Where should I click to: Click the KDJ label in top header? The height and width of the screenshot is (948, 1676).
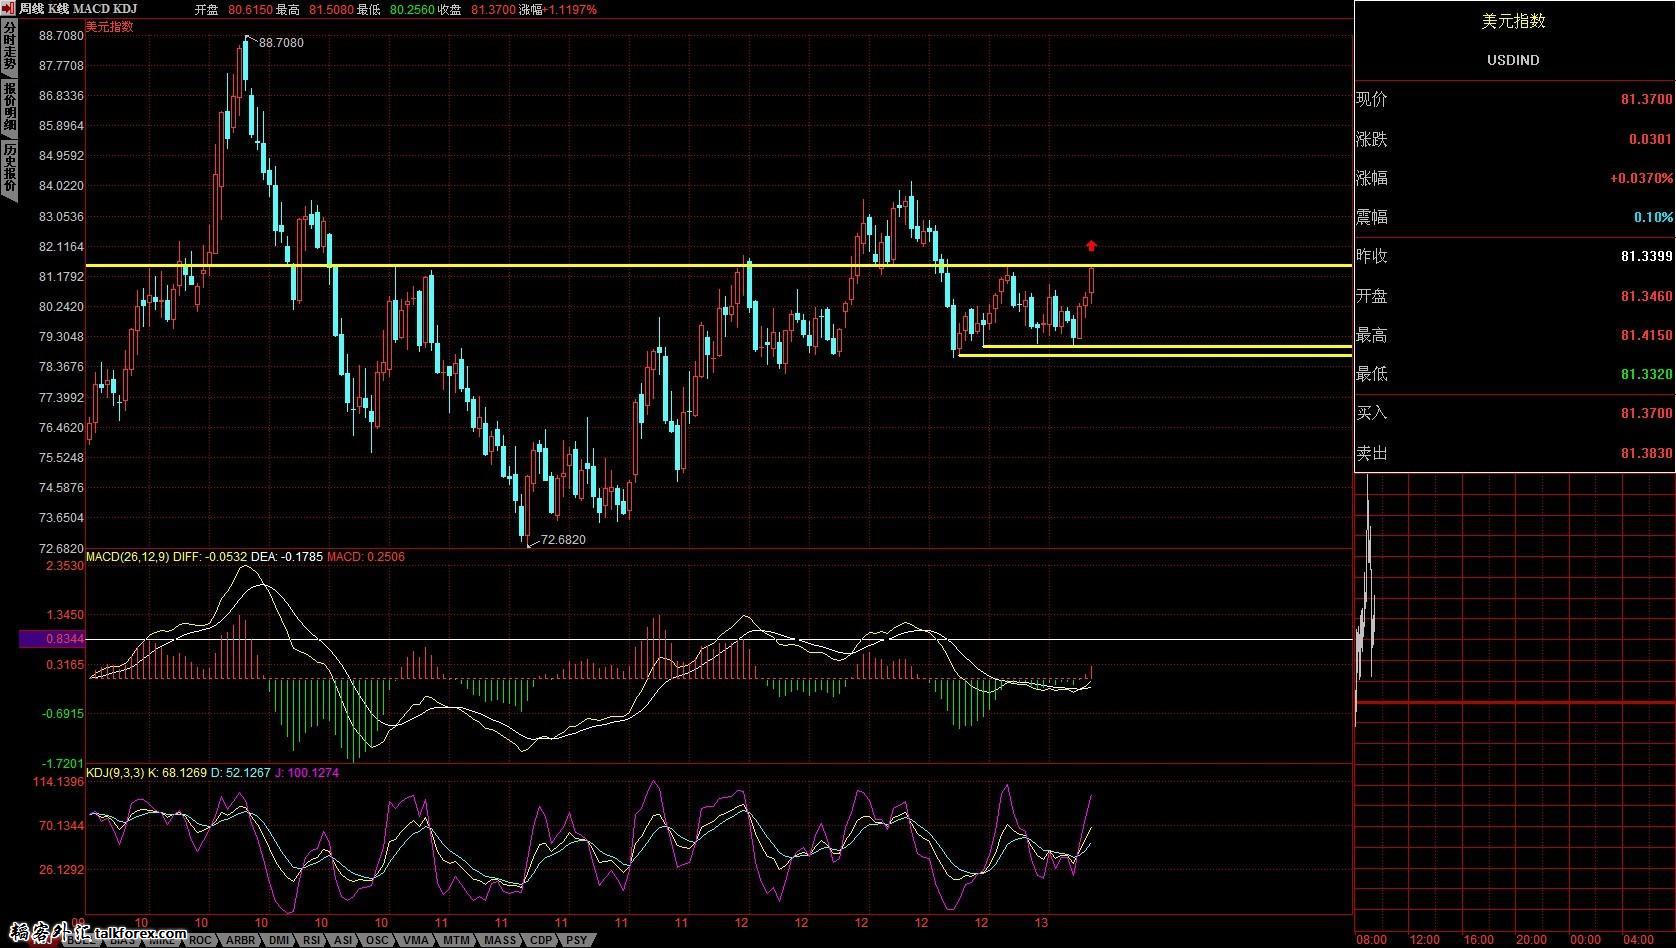click(x=126, y=9)
